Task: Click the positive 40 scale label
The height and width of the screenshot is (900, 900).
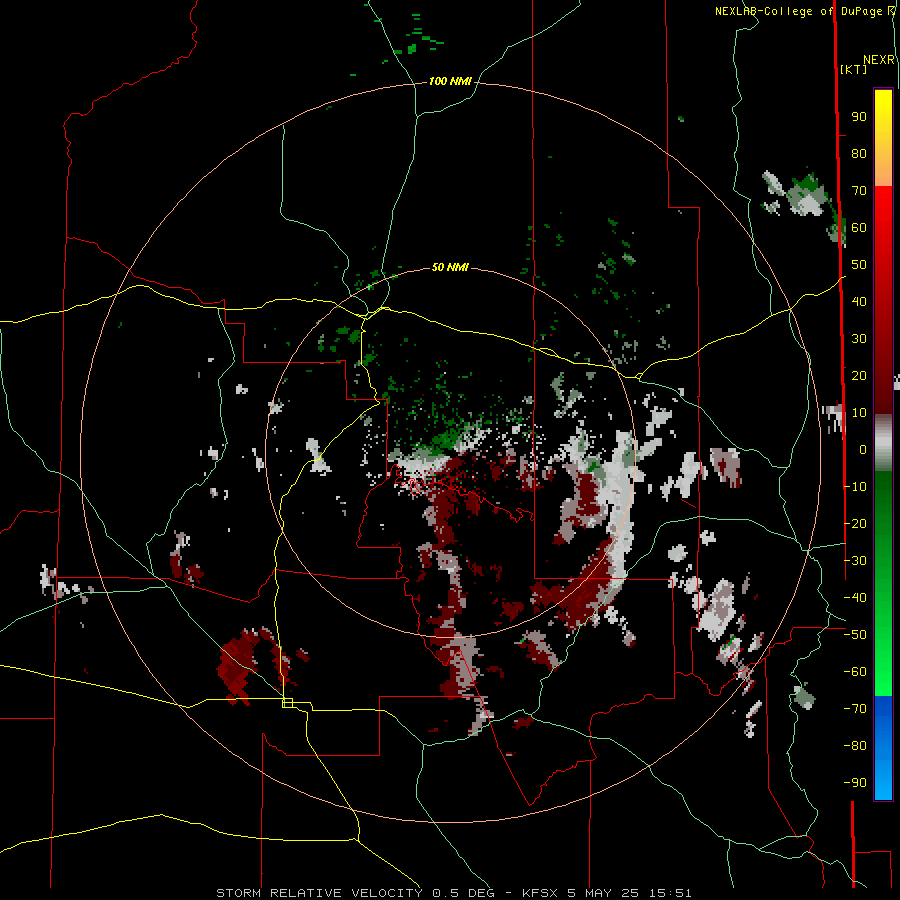Action: click(x=859, y=302)
